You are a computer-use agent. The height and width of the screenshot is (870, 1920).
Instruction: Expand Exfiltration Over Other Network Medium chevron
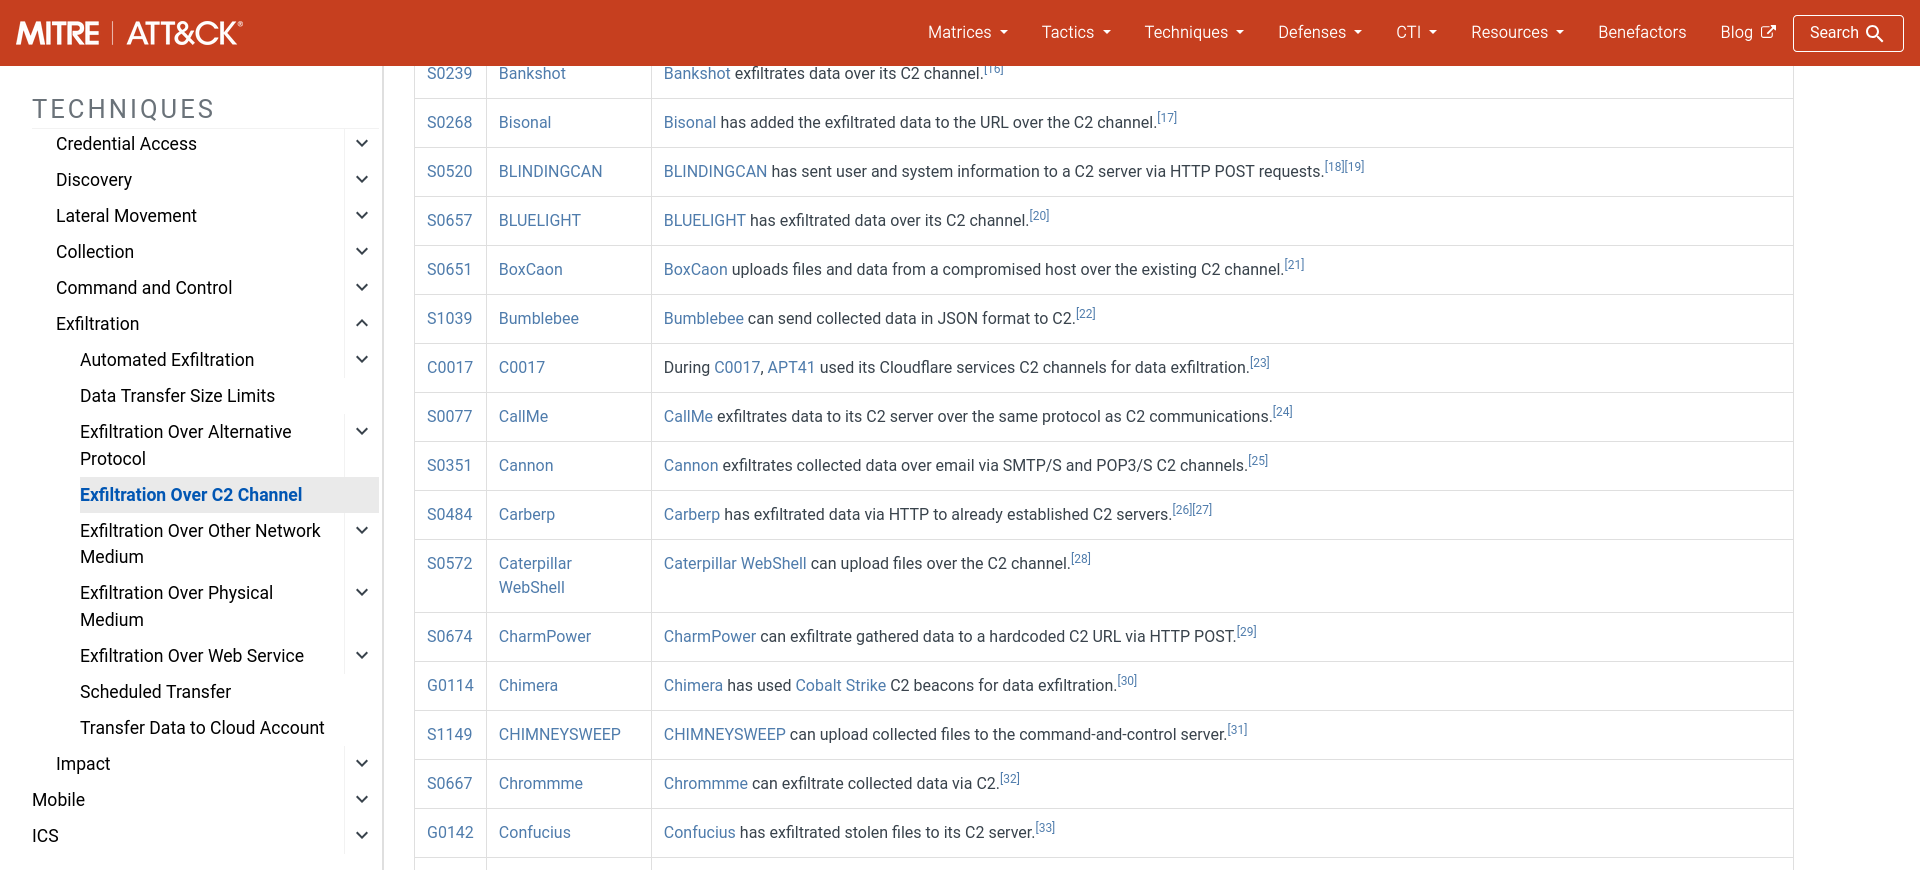[x=362, y=531]
